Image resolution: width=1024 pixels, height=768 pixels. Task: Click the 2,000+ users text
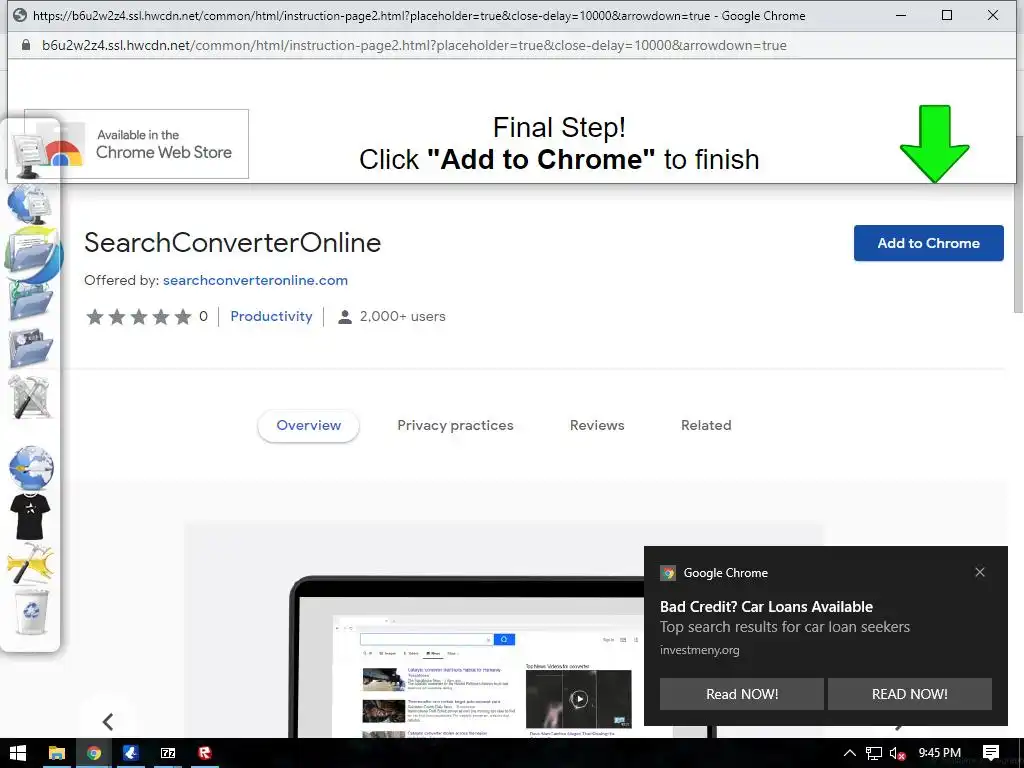click(x=402, y=316)
